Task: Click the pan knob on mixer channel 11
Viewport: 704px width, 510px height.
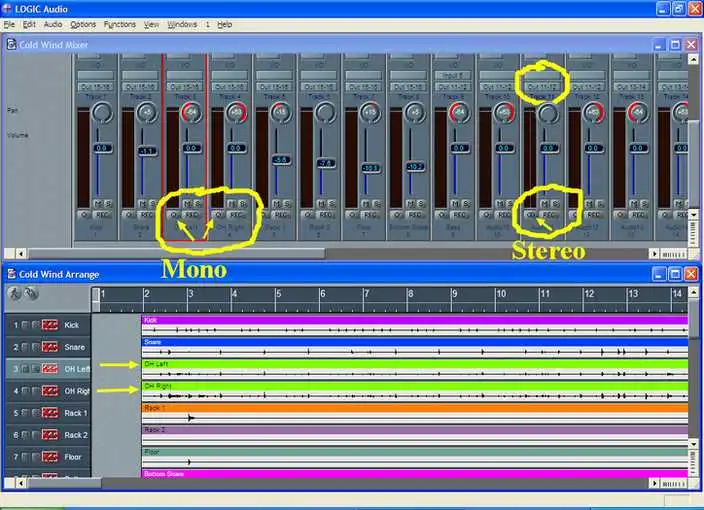Action: pyautogui.click(x=548, y=113)
